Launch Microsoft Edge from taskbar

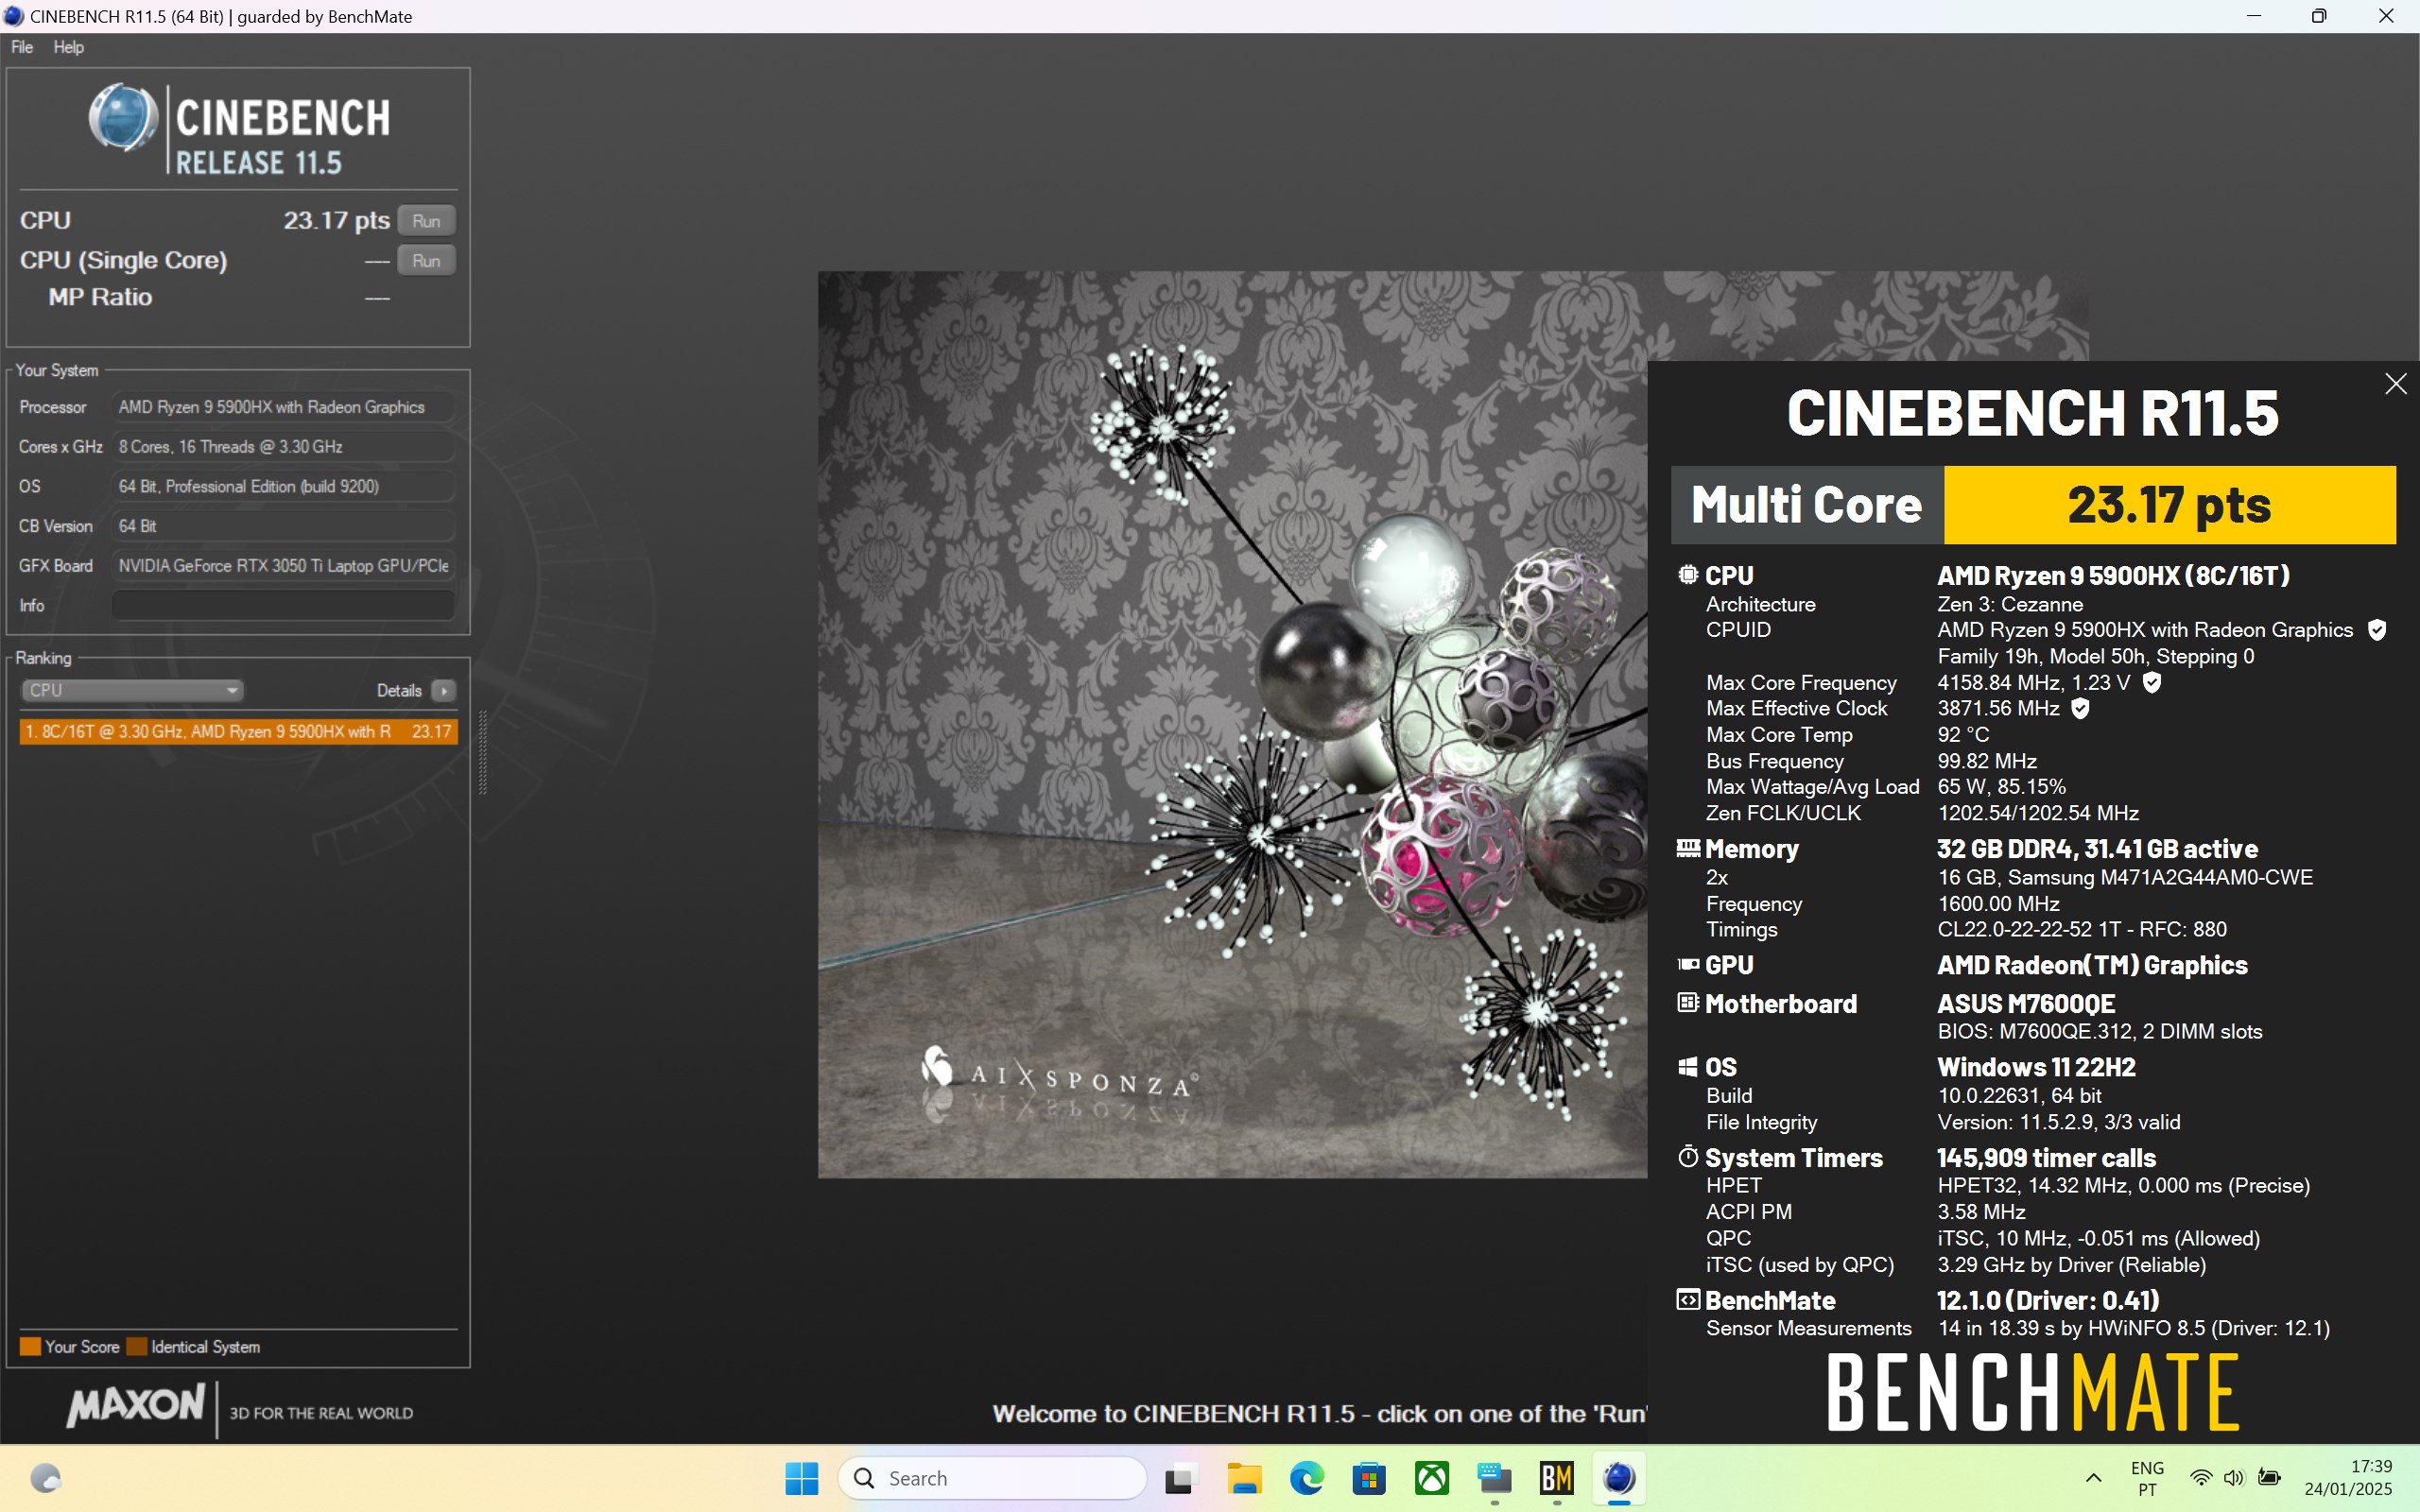[1306, 1478]
